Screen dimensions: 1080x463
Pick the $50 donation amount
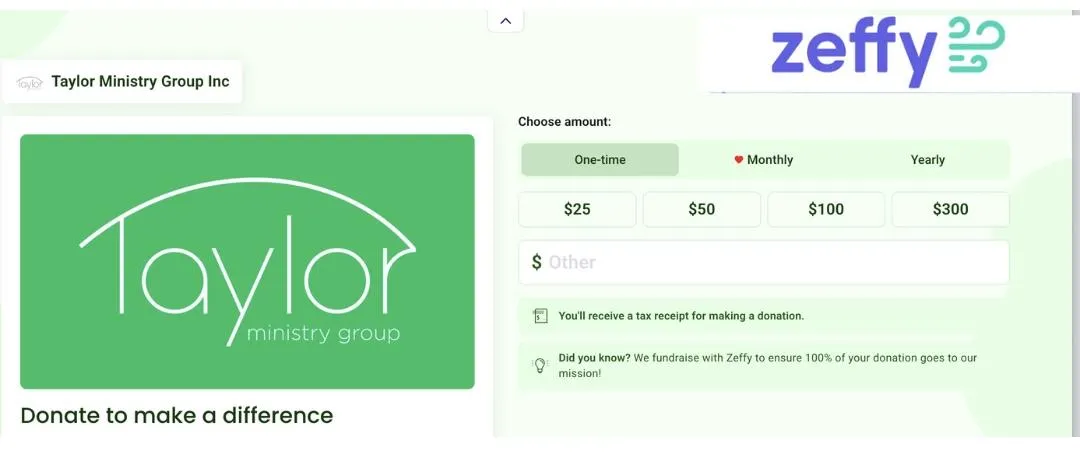[702, 209]
